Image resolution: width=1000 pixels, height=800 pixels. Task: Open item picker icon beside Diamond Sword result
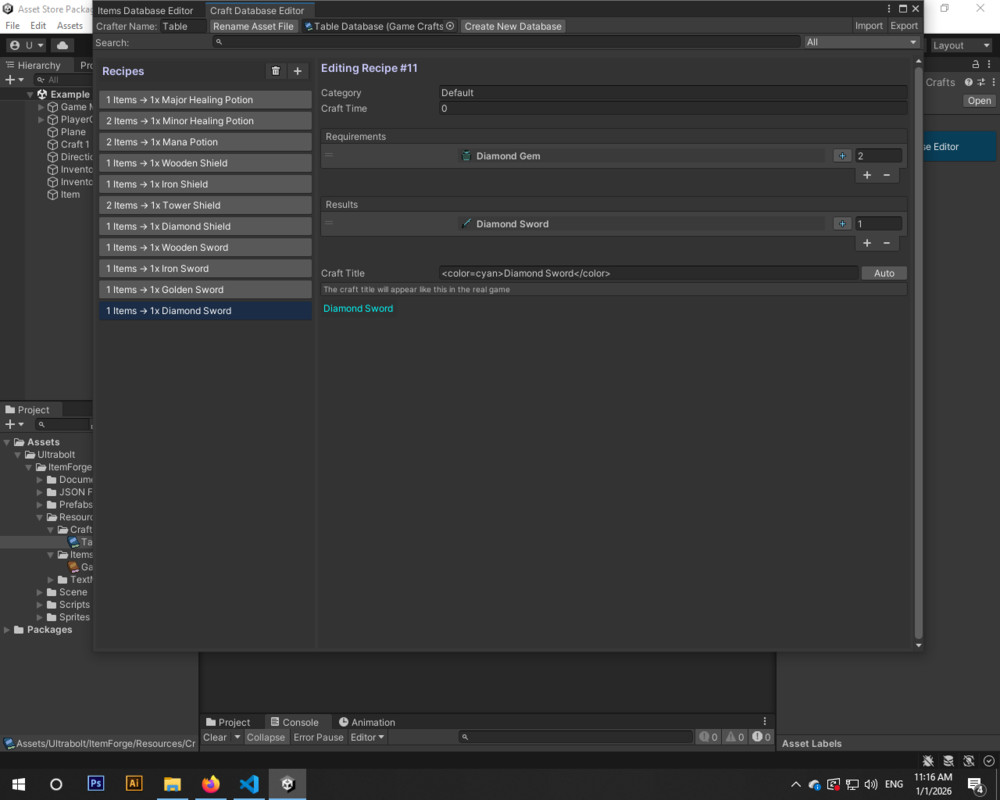click(x=841, y=223)
